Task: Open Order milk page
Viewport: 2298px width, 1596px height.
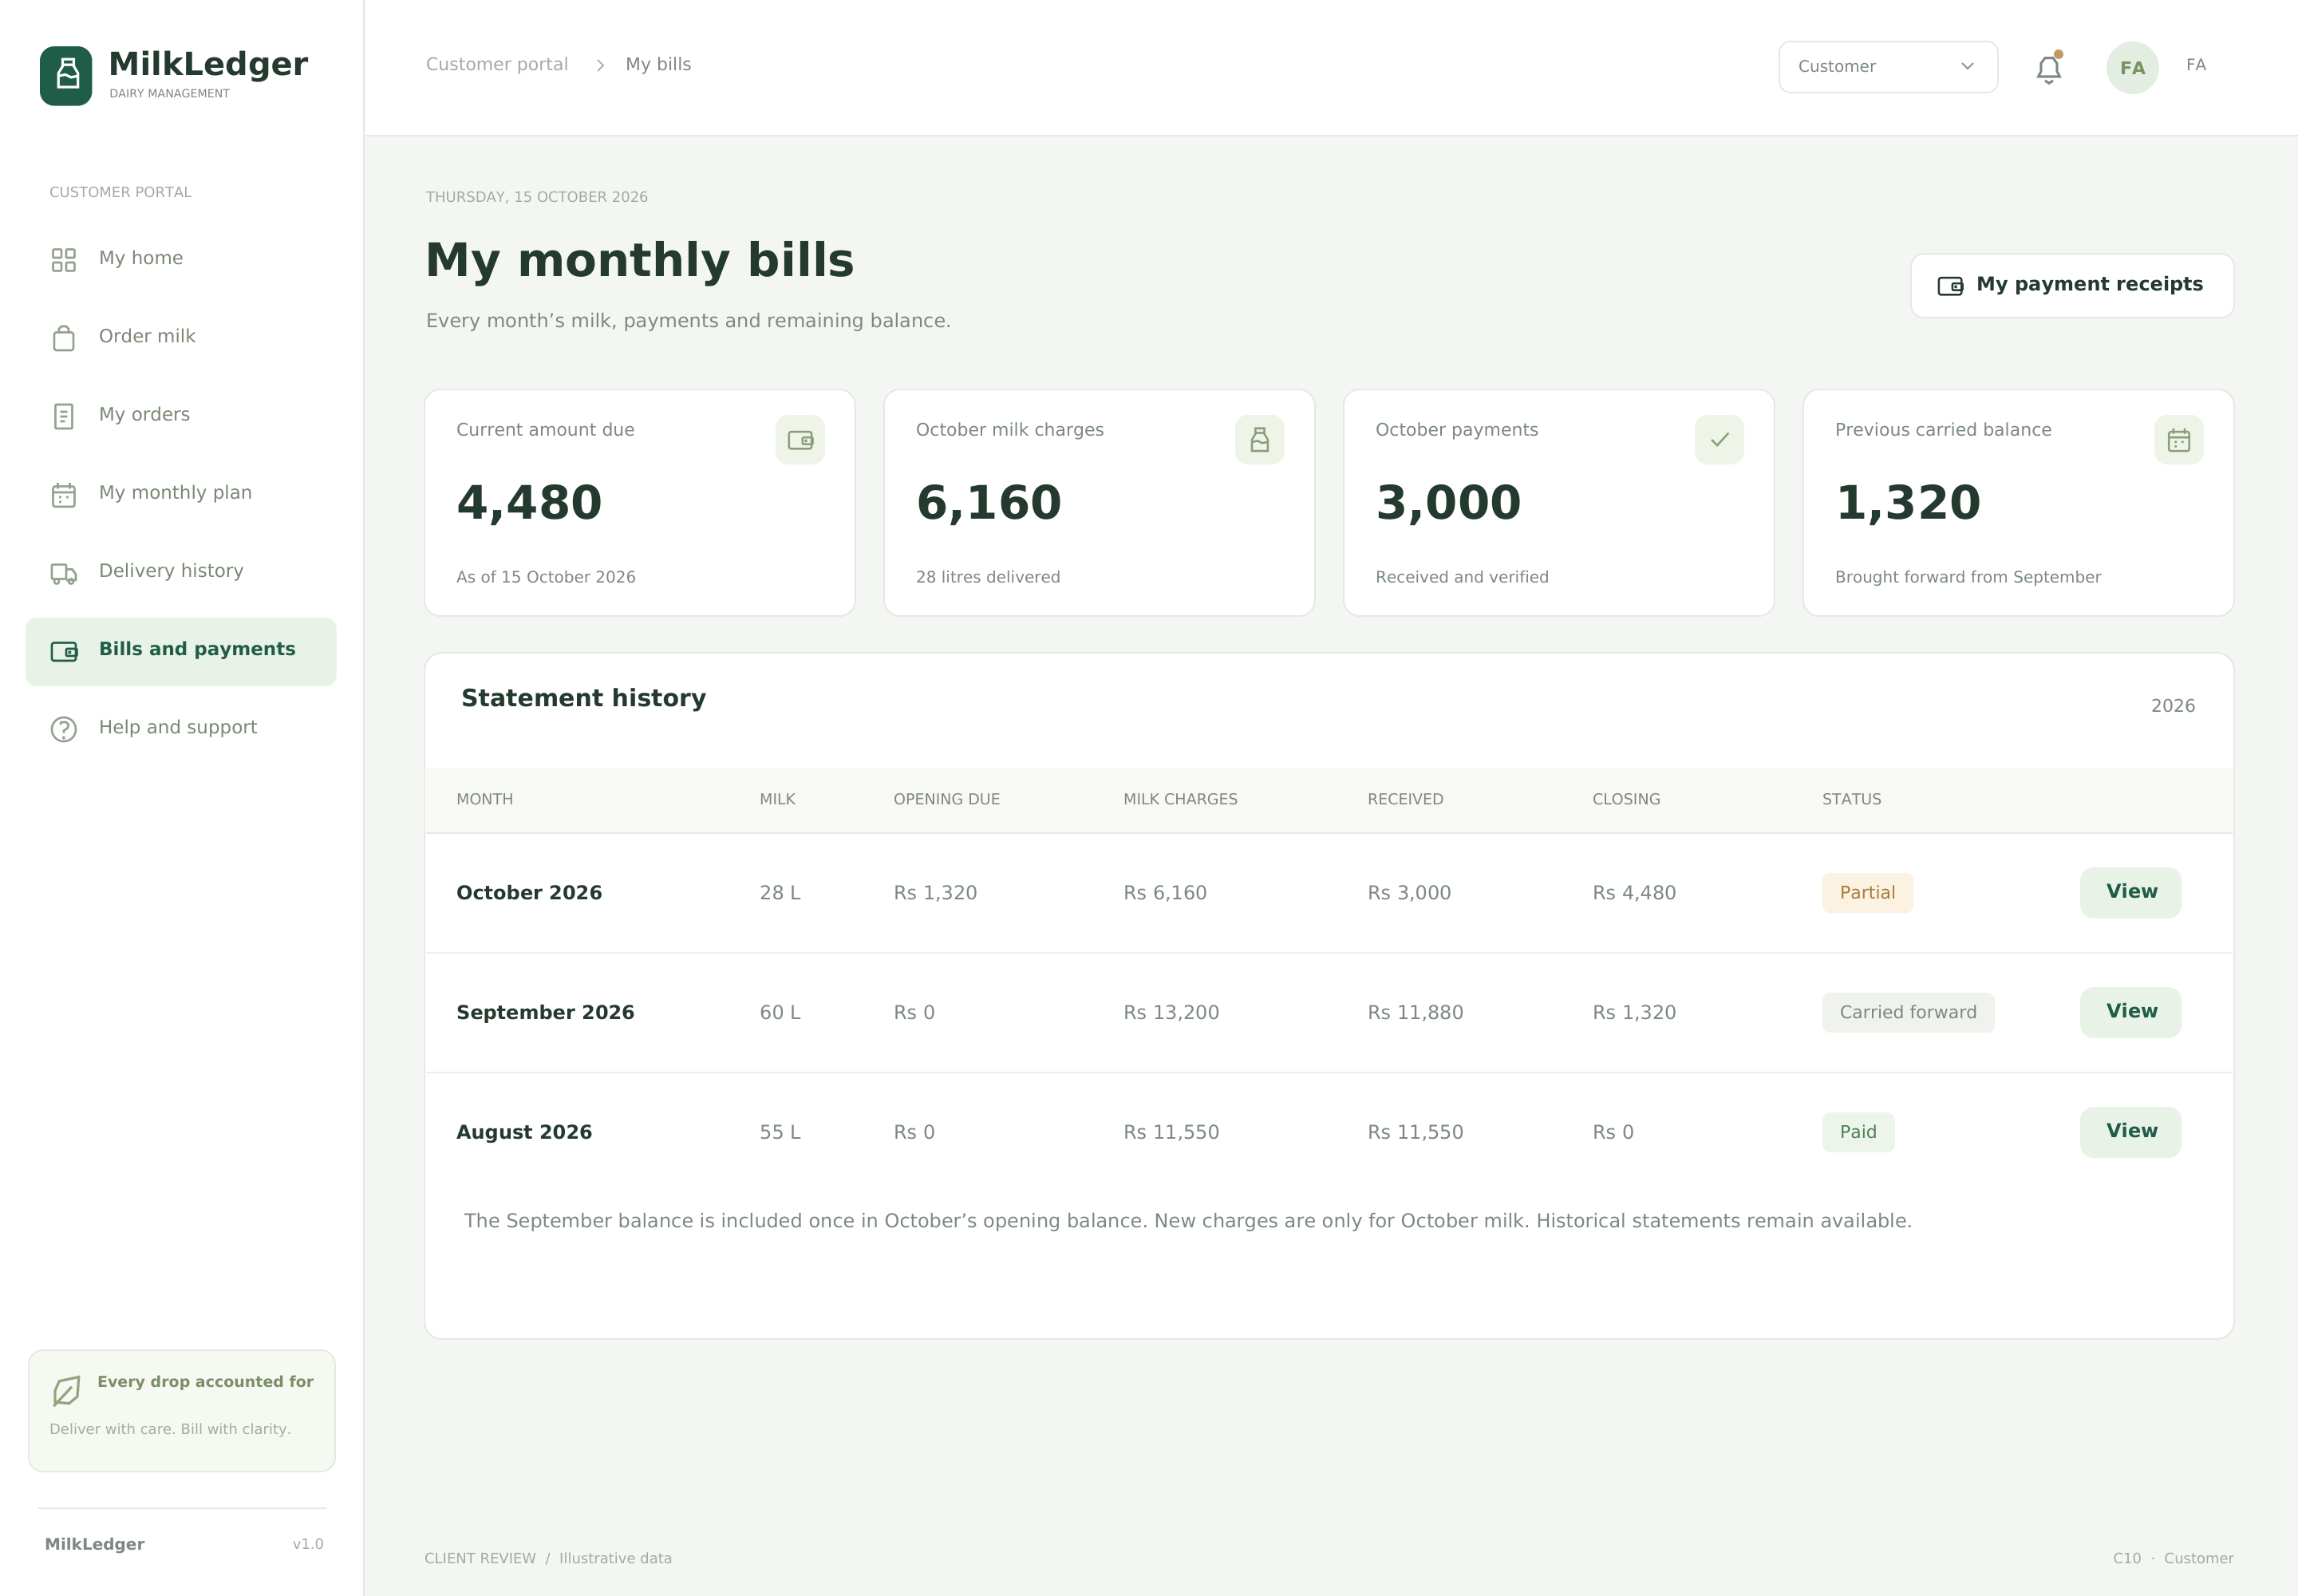Action: pos(181,337)
